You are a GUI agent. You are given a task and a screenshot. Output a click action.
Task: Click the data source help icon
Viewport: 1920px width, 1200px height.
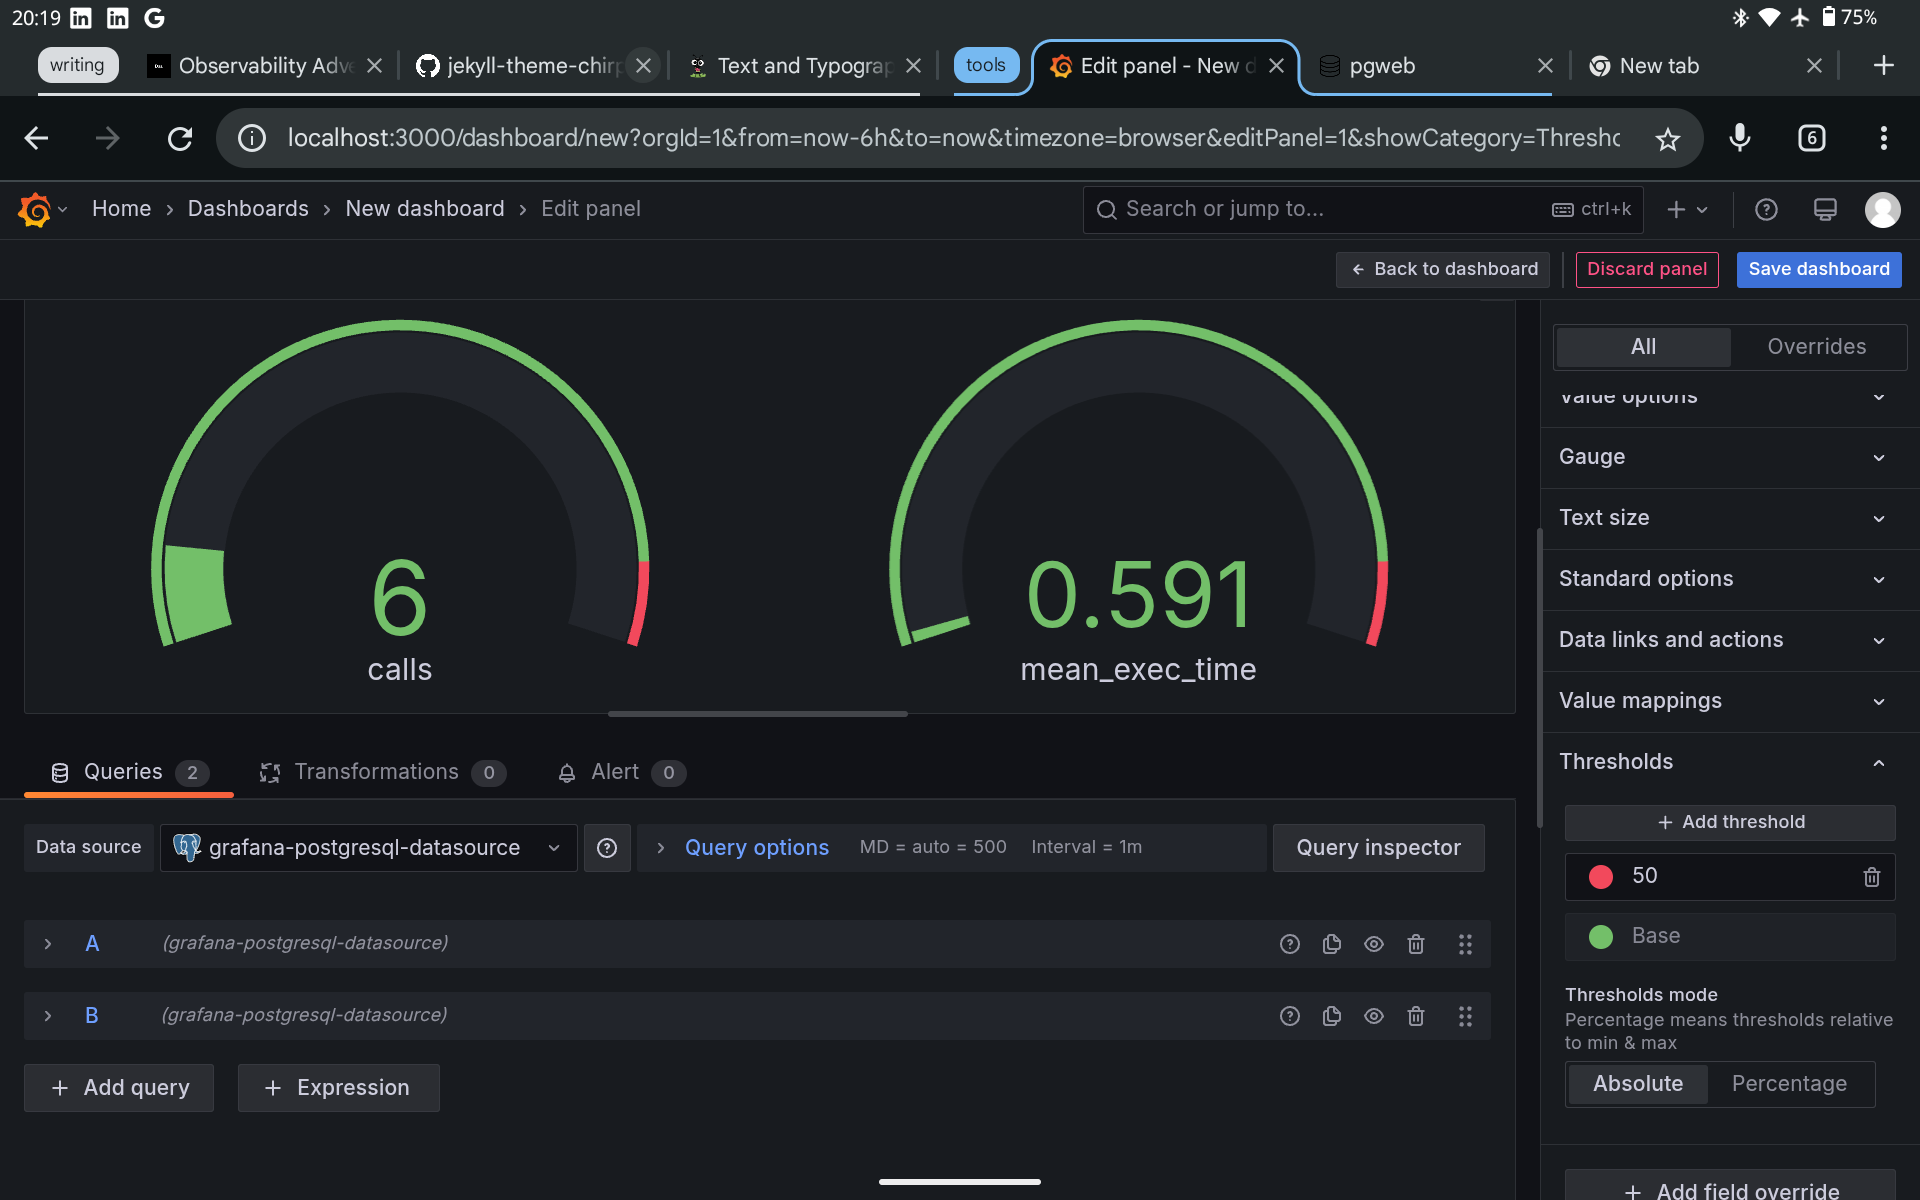607,848
